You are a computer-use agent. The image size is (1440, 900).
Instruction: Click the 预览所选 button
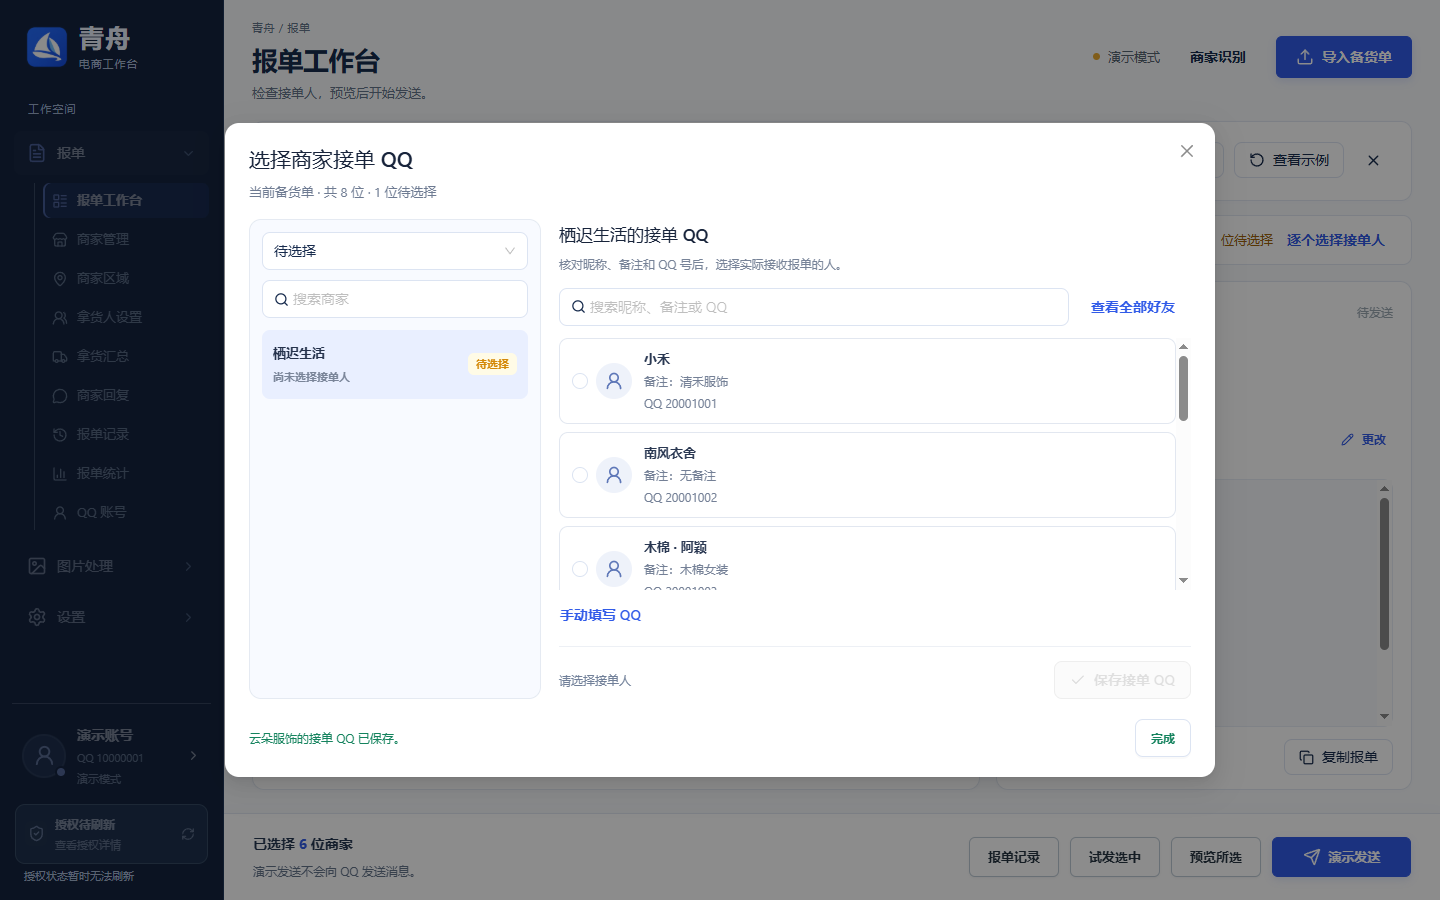coord(1216,857)
